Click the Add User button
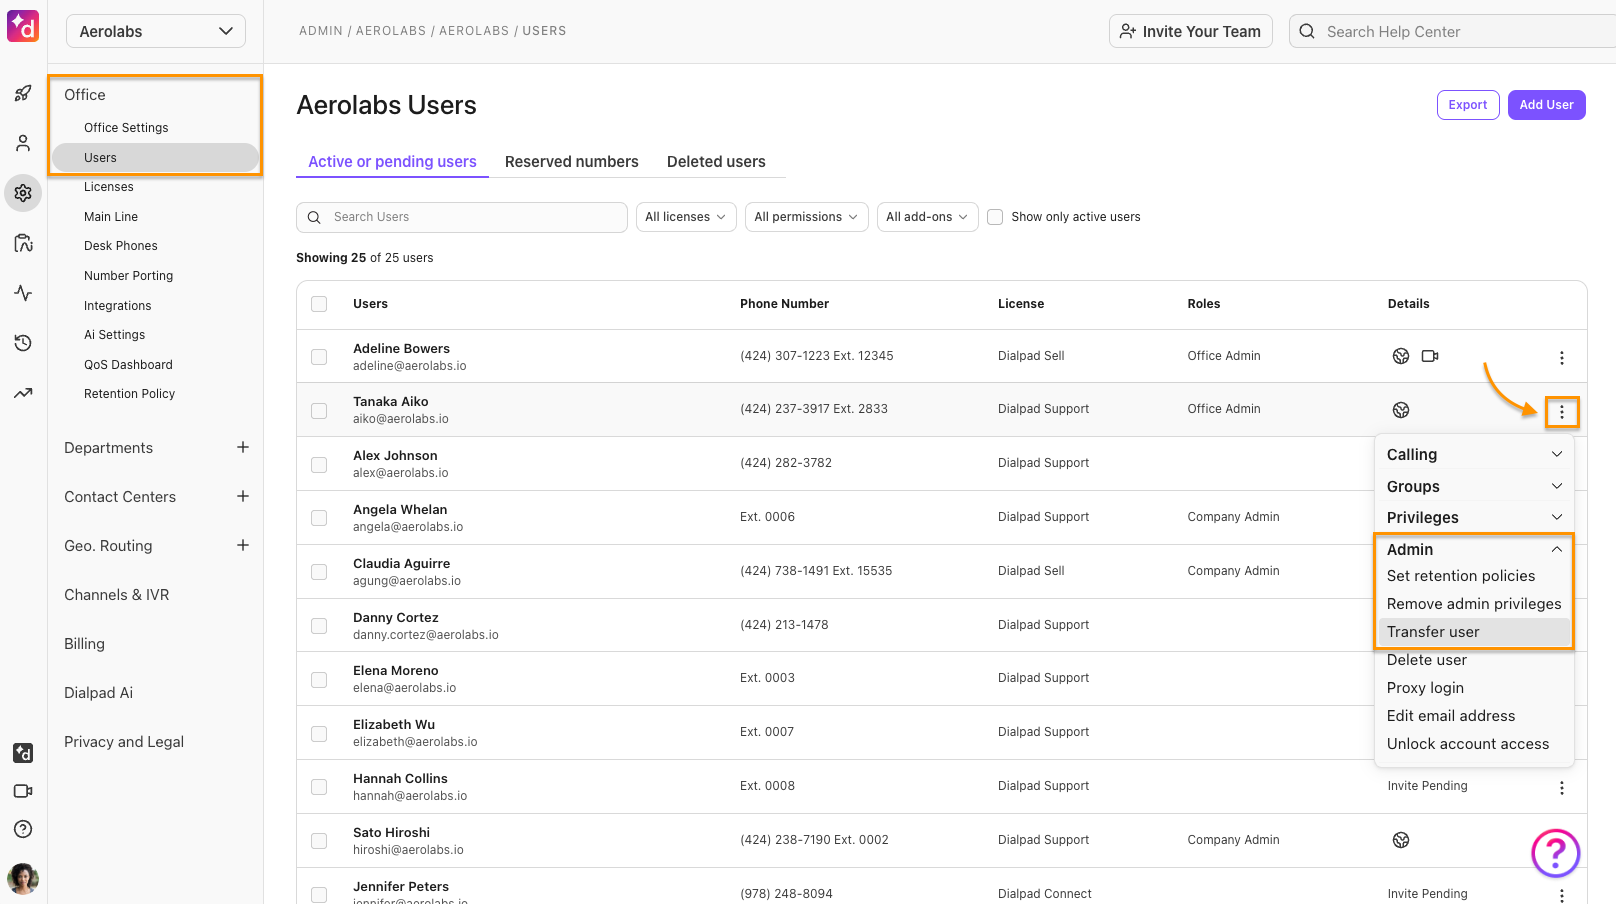Image resolution: width=1616 pixels, height=904 pixels. [1546, 105]
